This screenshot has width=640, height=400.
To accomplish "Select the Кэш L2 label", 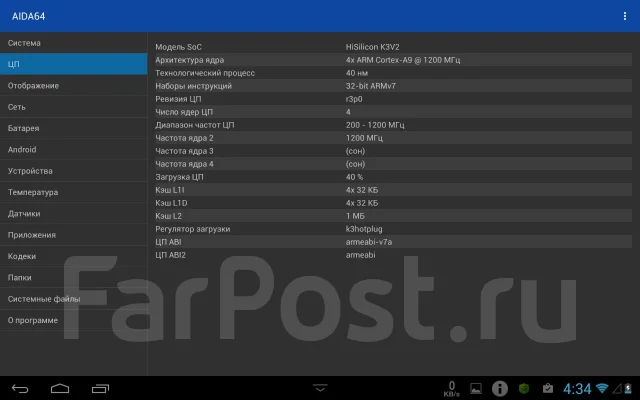I will point(168,216).
